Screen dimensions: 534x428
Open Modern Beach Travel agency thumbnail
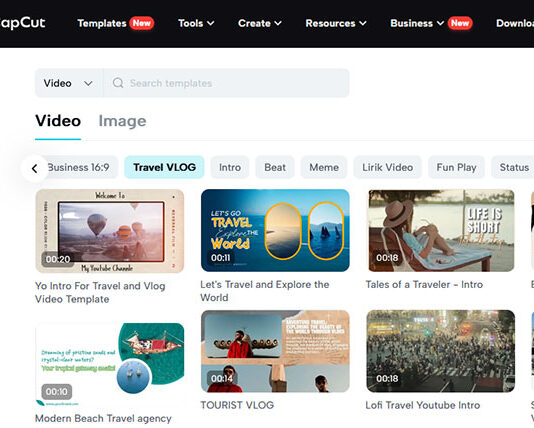click(110, 364)
